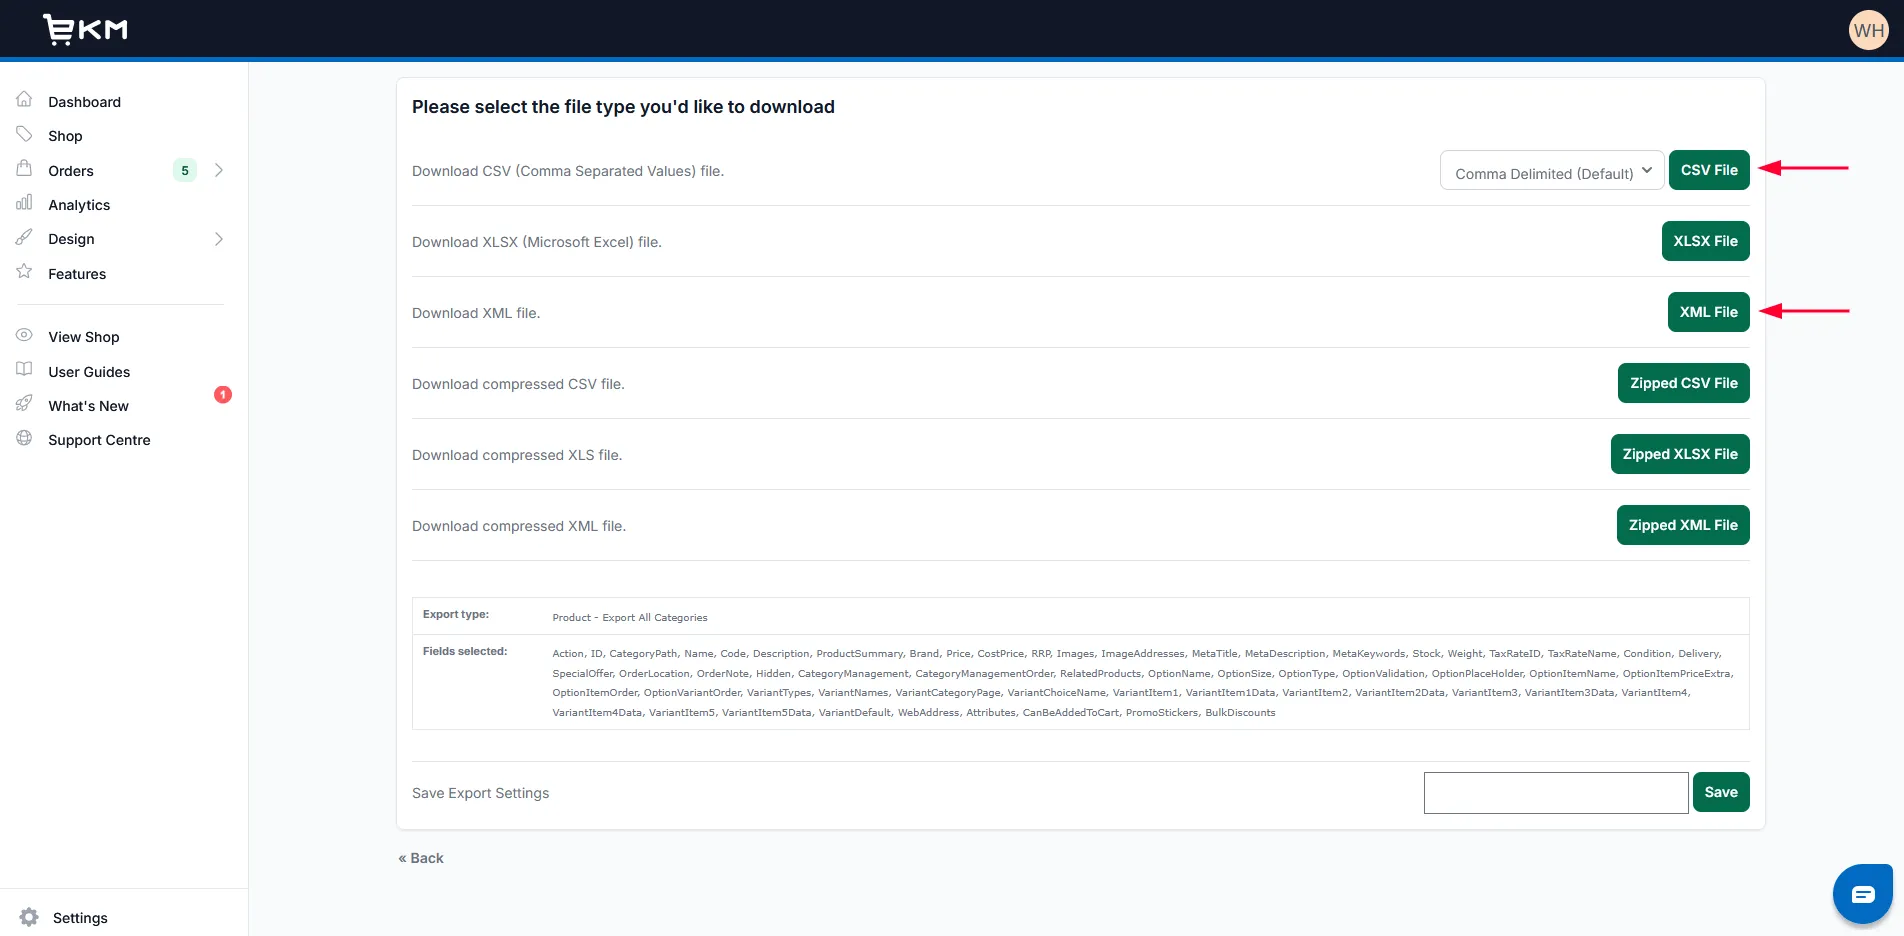Click the User Guides book icon
The height and width of the screenshot is (936, 1904).
click(x=25, y=369)
